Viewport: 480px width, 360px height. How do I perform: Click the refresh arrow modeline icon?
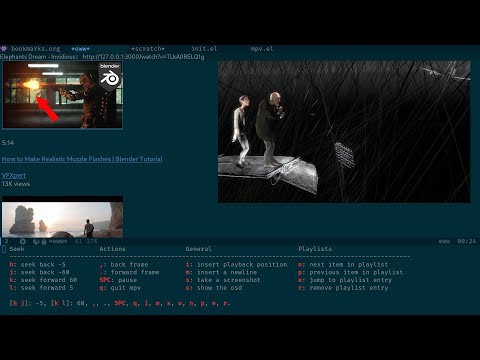pyautogui.click(x=36, y=241)
